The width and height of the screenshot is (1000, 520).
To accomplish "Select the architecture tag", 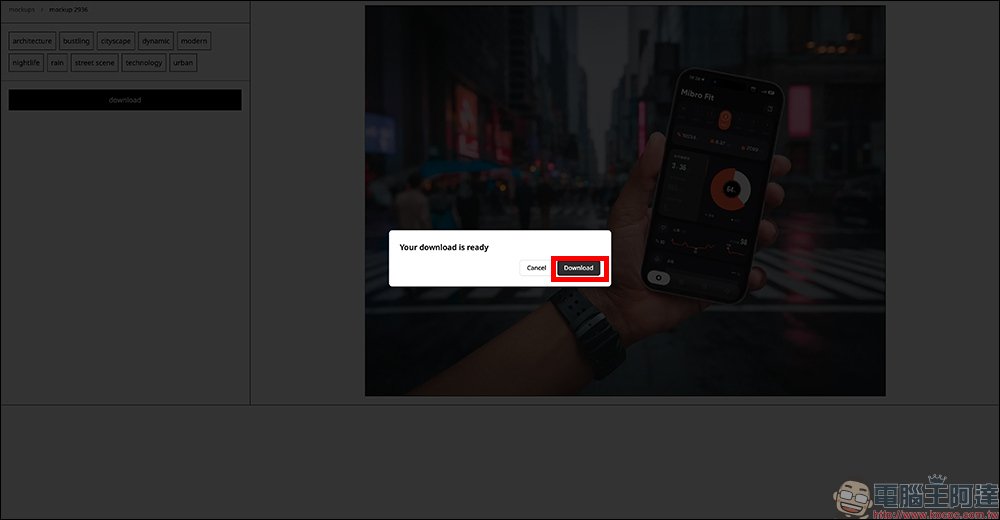I will 32,41.
